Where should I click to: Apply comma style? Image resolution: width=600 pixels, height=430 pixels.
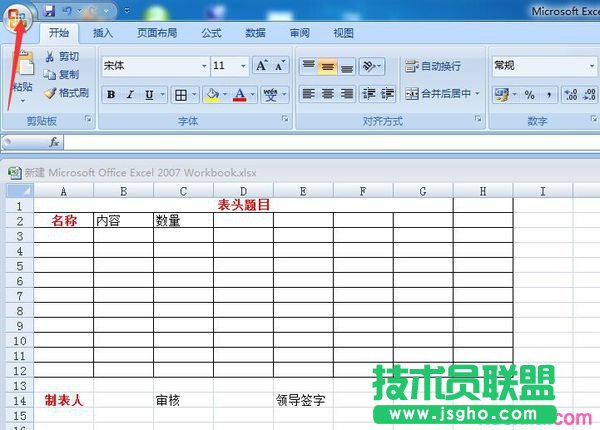pos(549,94)
